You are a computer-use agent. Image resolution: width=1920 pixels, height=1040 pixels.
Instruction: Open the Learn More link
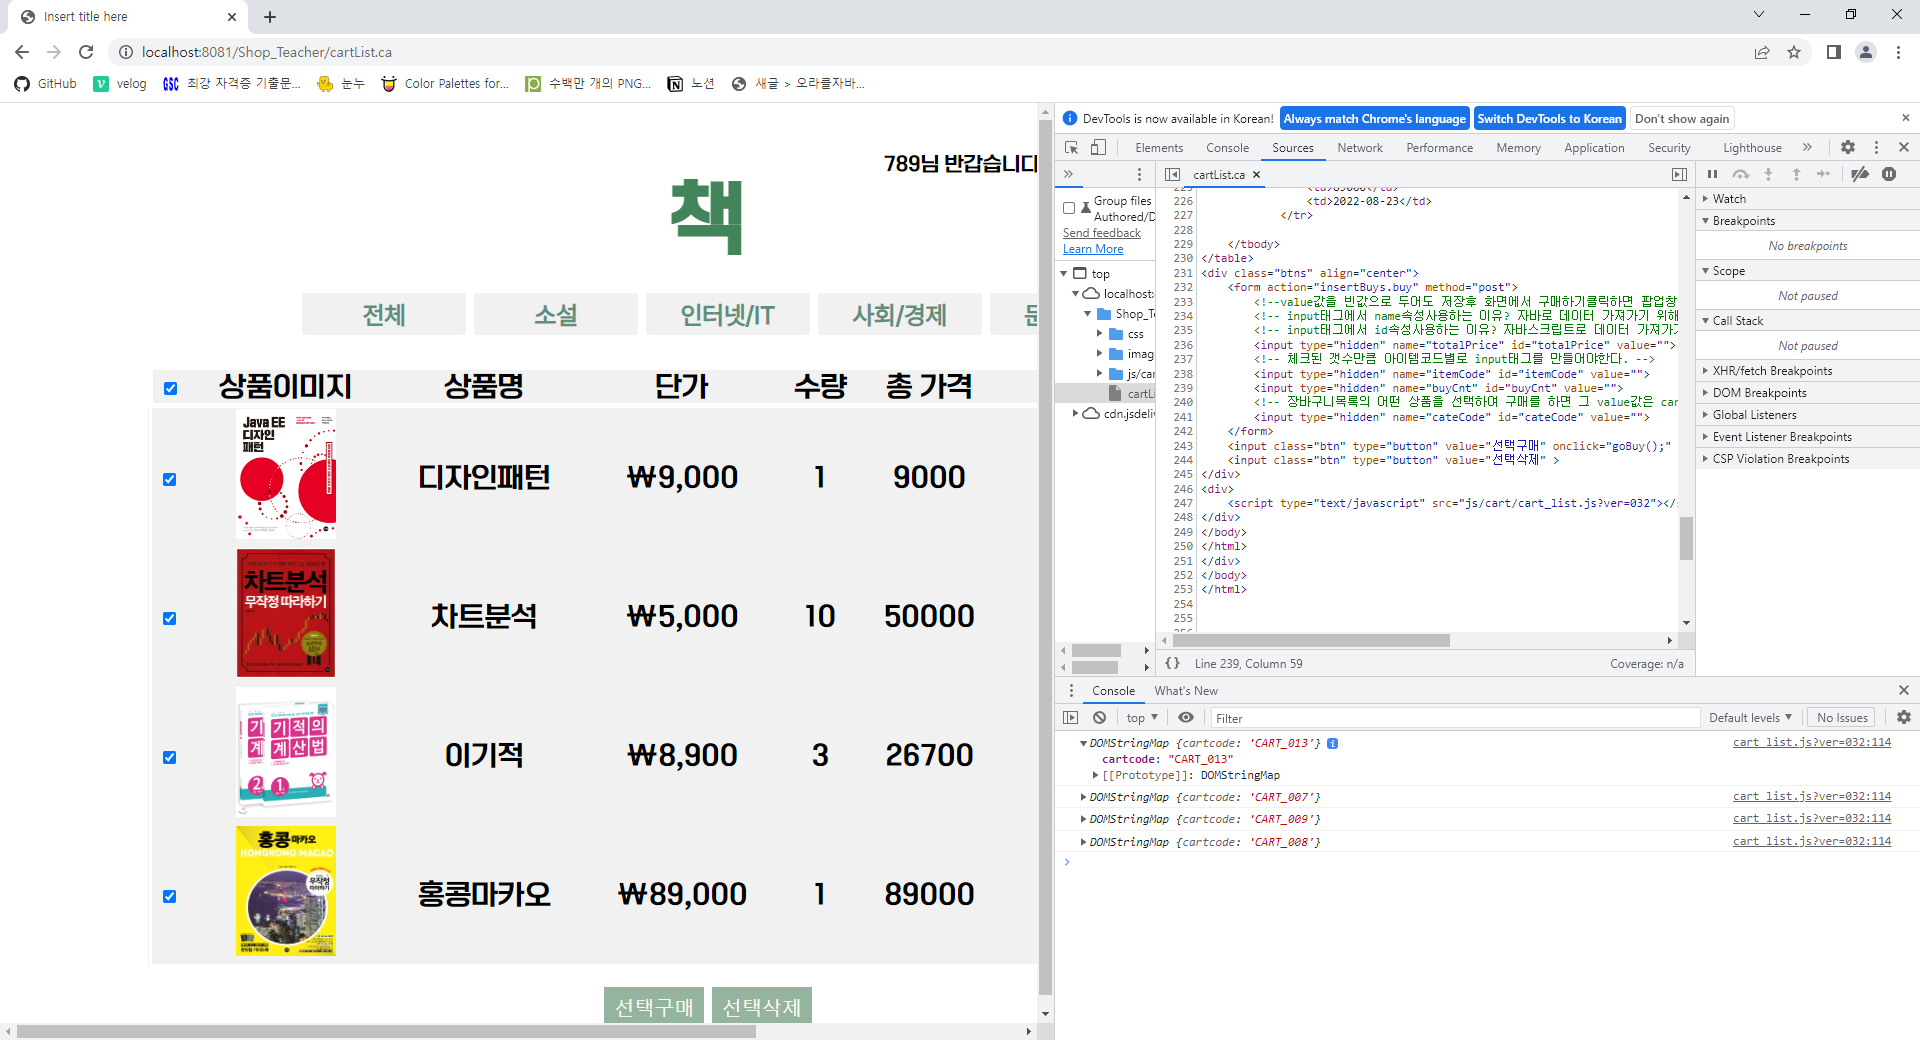click(1093, 249)
